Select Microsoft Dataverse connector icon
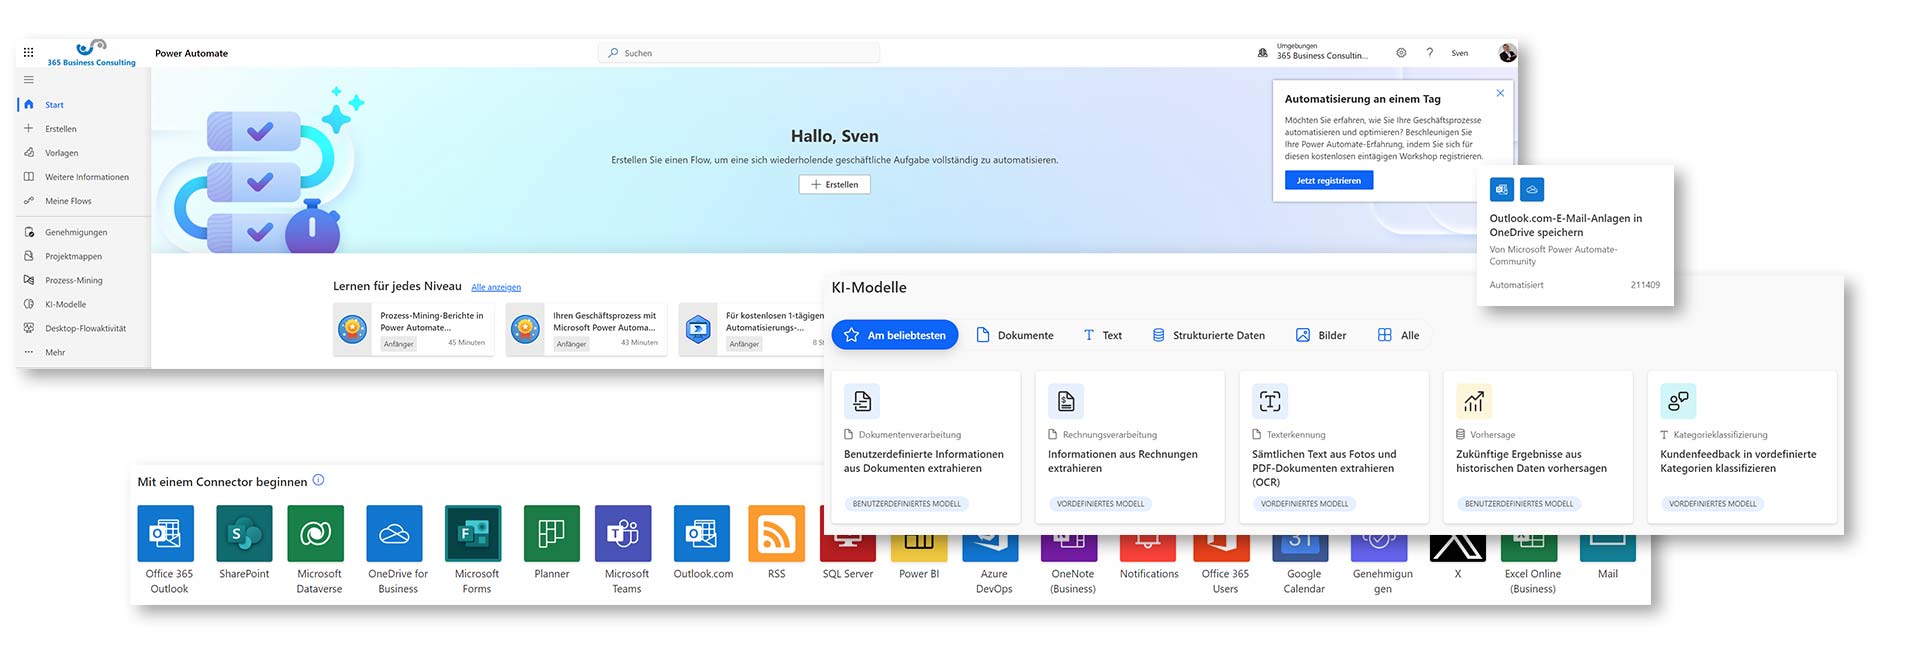 point(315,533)
